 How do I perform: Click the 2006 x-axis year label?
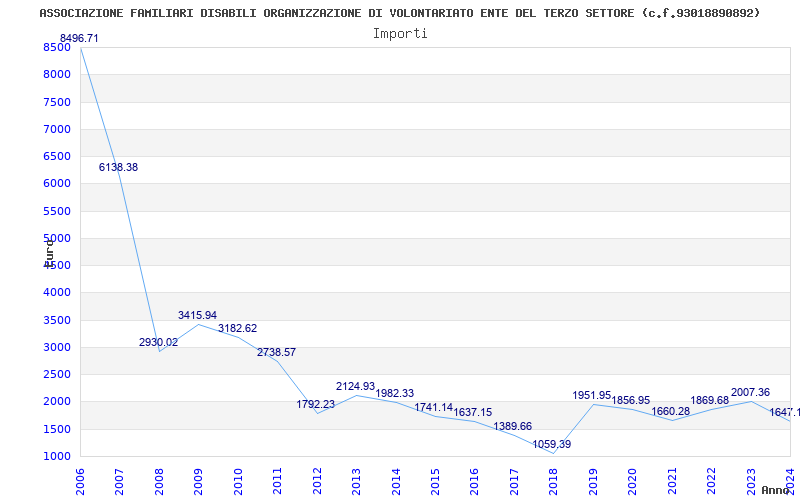tap(80, 482)
